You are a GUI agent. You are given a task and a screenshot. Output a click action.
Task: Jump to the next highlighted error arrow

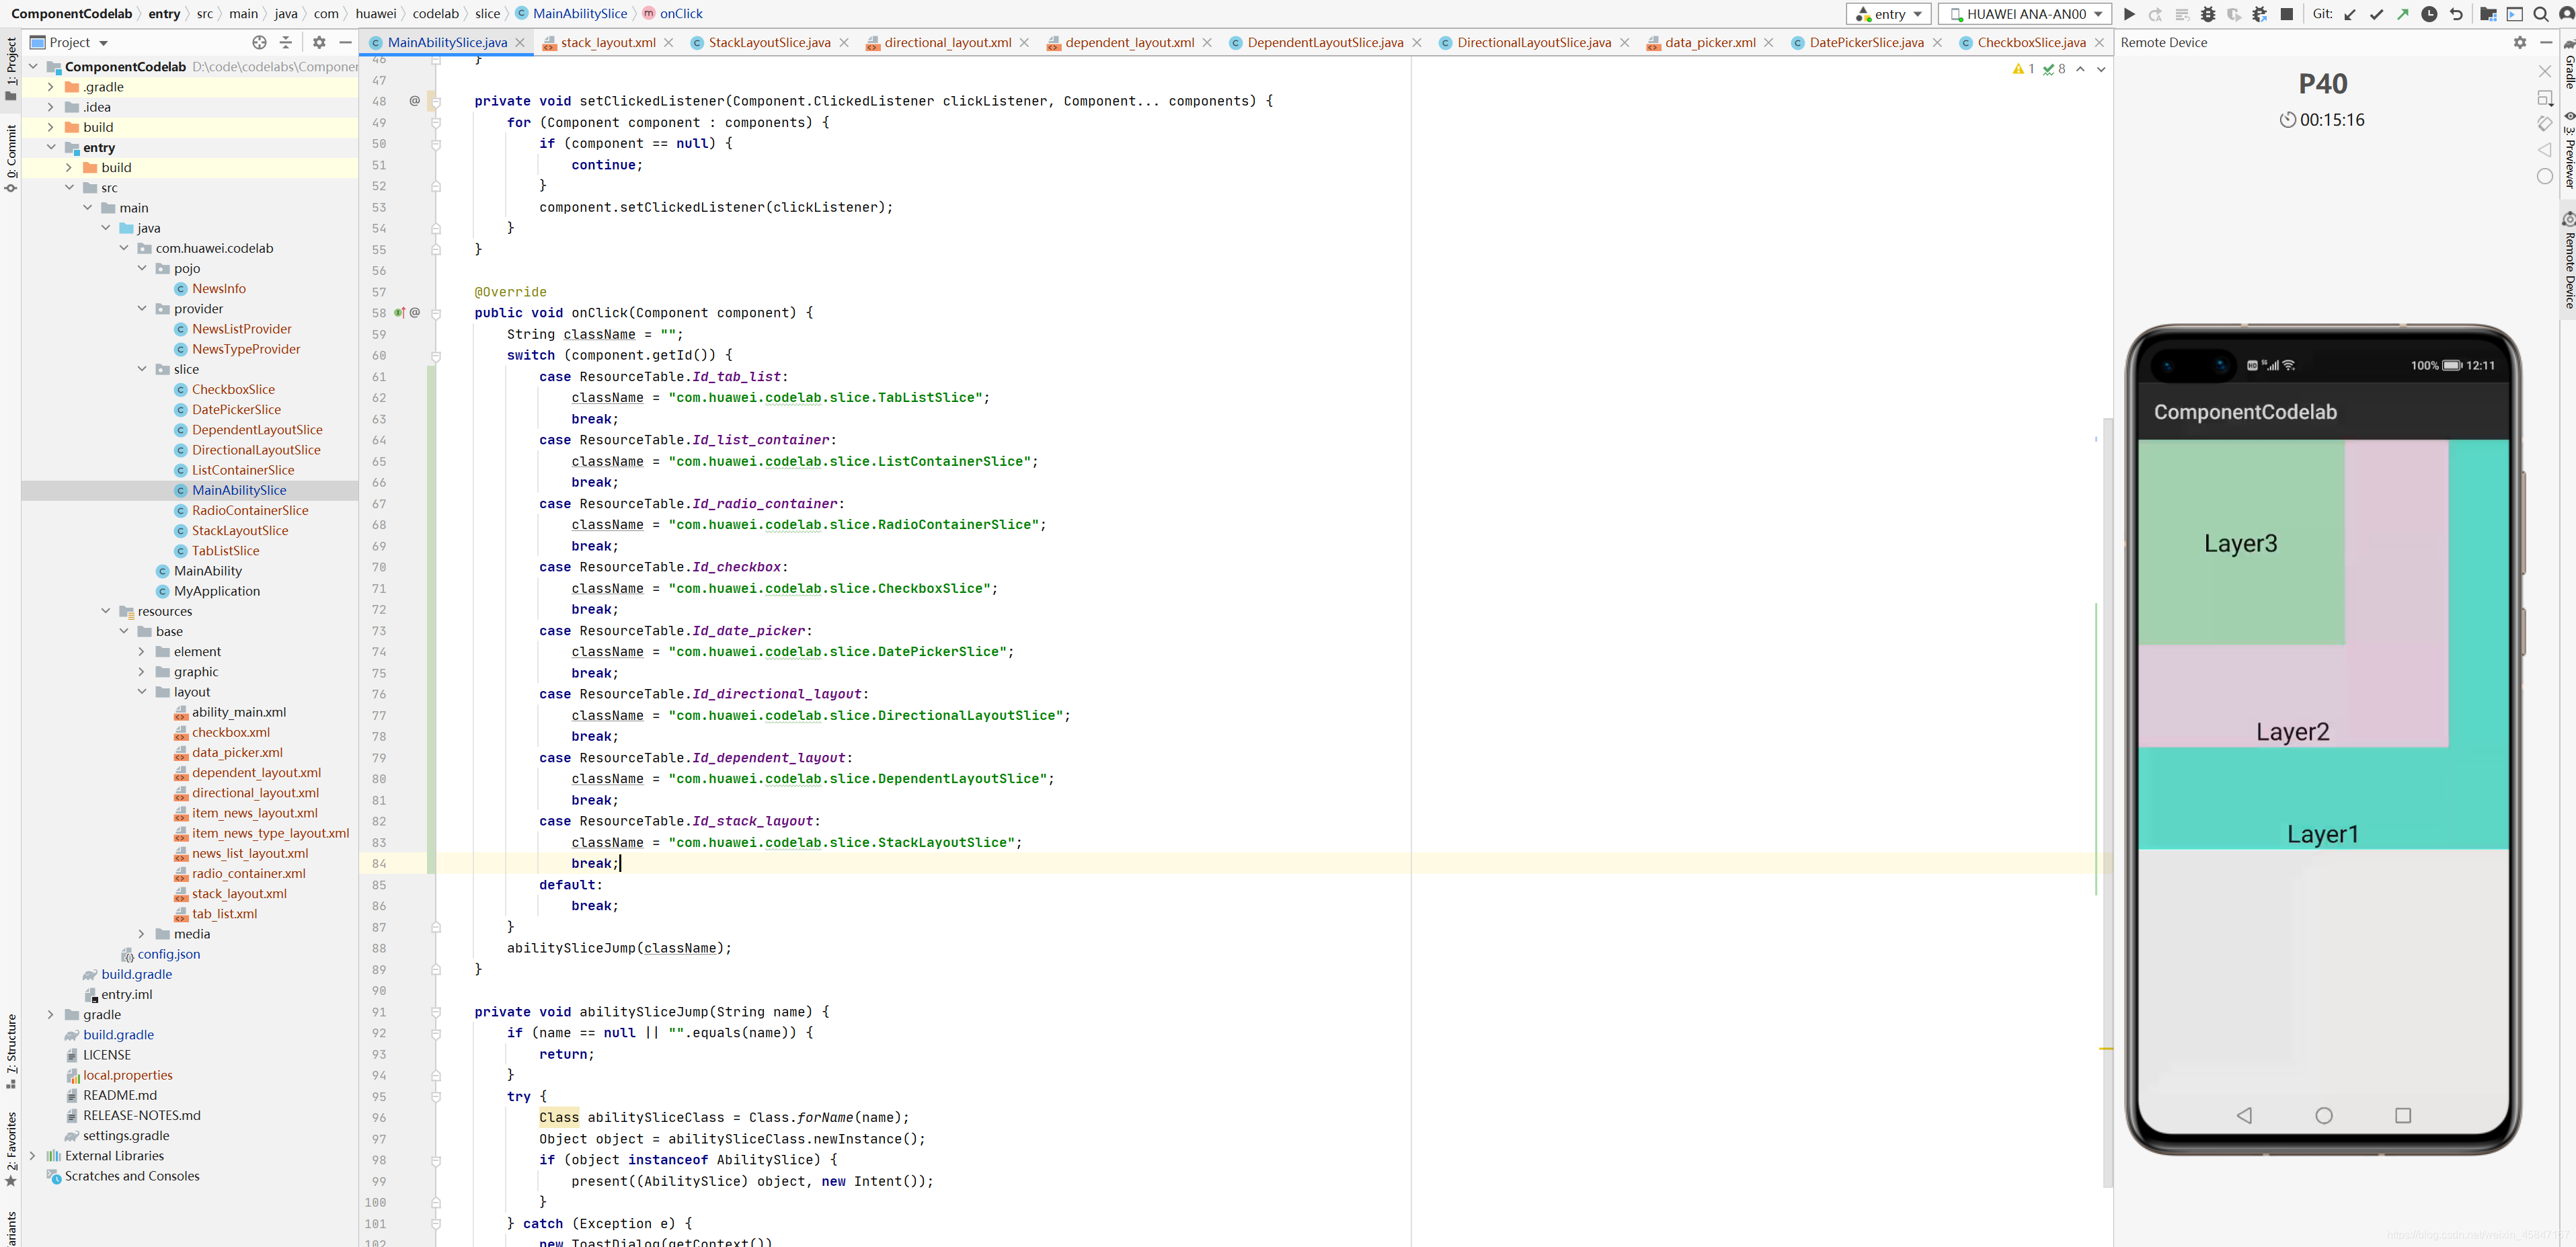coord(2101,69)
